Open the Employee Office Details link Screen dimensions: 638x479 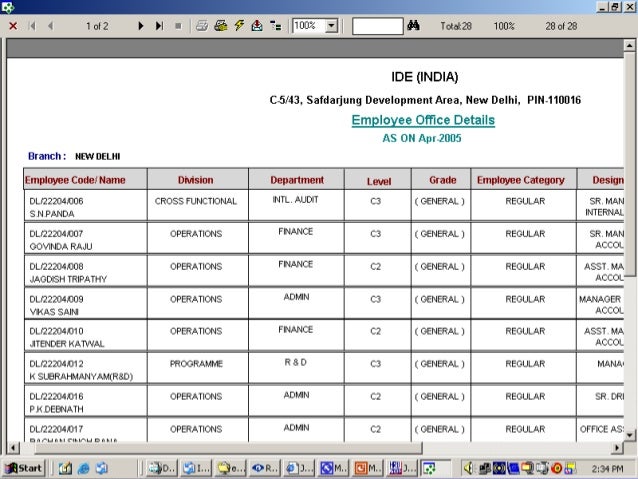[423, 120]
